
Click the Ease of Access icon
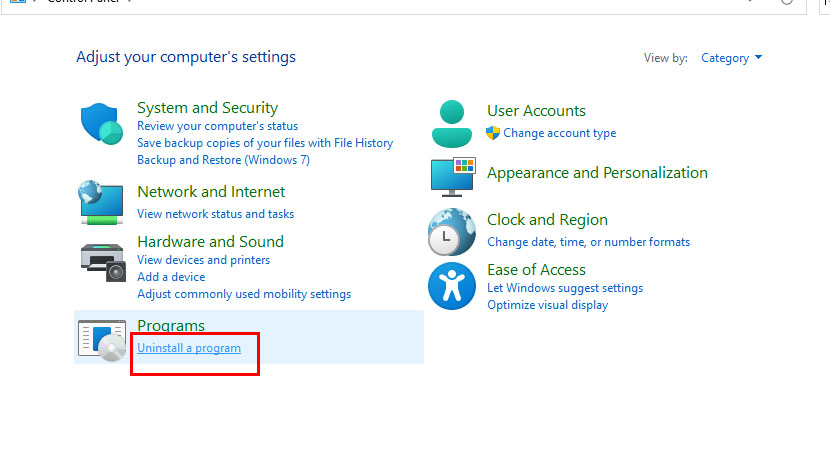pyautogui.click(x=452, y=286)
